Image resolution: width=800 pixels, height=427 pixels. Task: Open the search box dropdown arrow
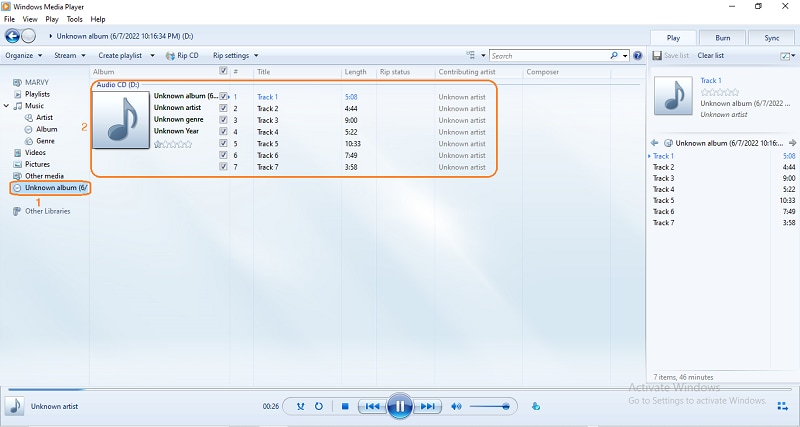point(625,56)
